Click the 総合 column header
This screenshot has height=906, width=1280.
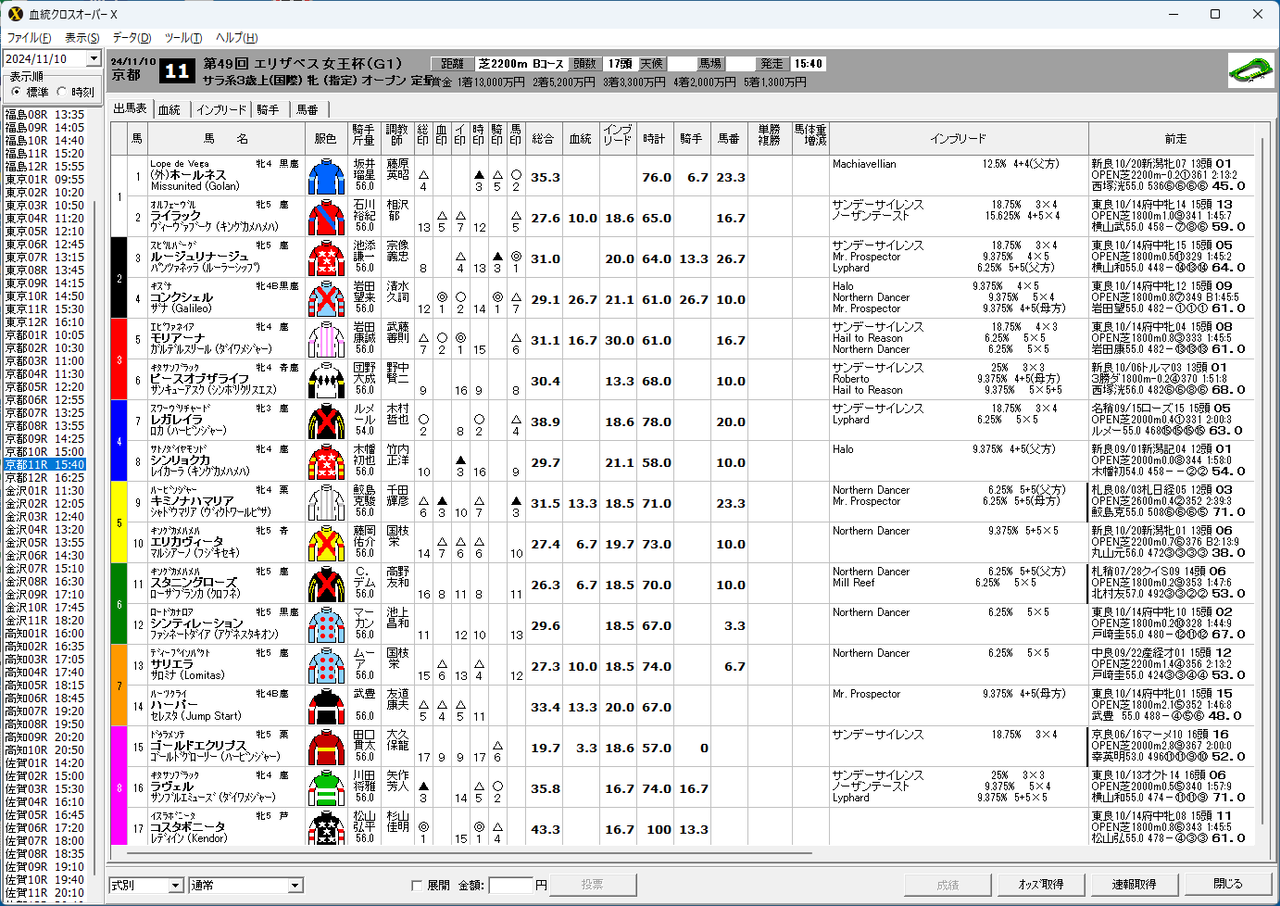pos(544,139)
